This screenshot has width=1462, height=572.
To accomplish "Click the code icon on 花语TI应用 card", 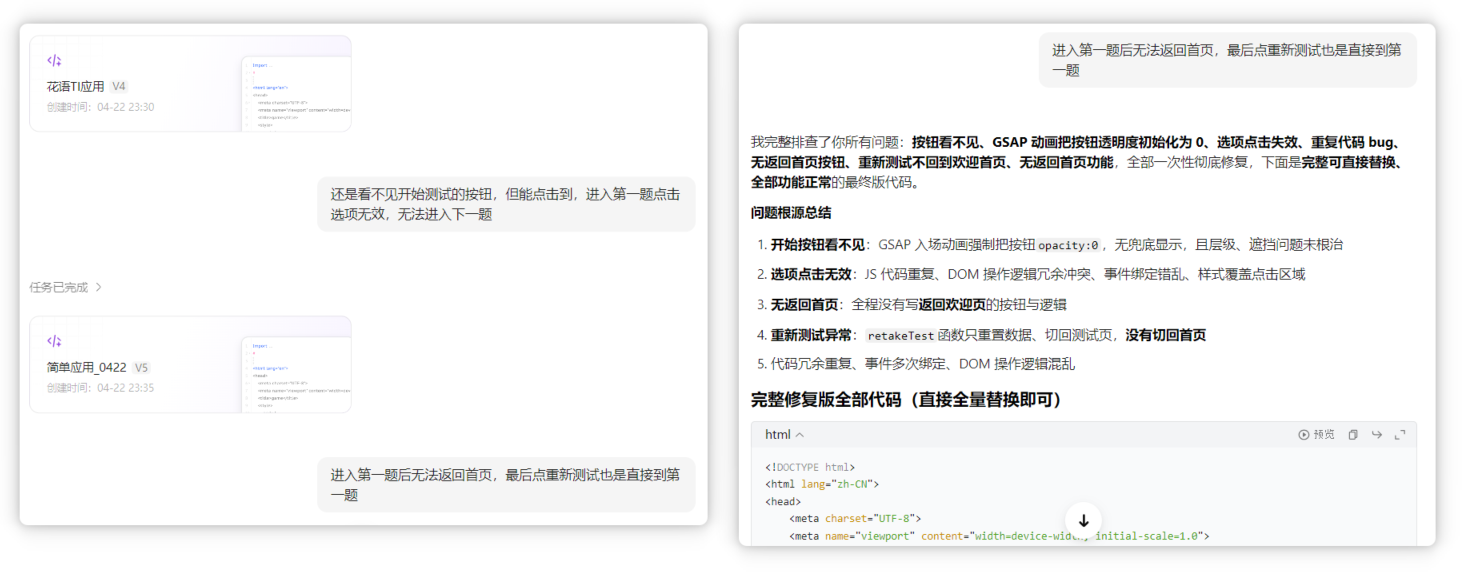I will point(54,60).
